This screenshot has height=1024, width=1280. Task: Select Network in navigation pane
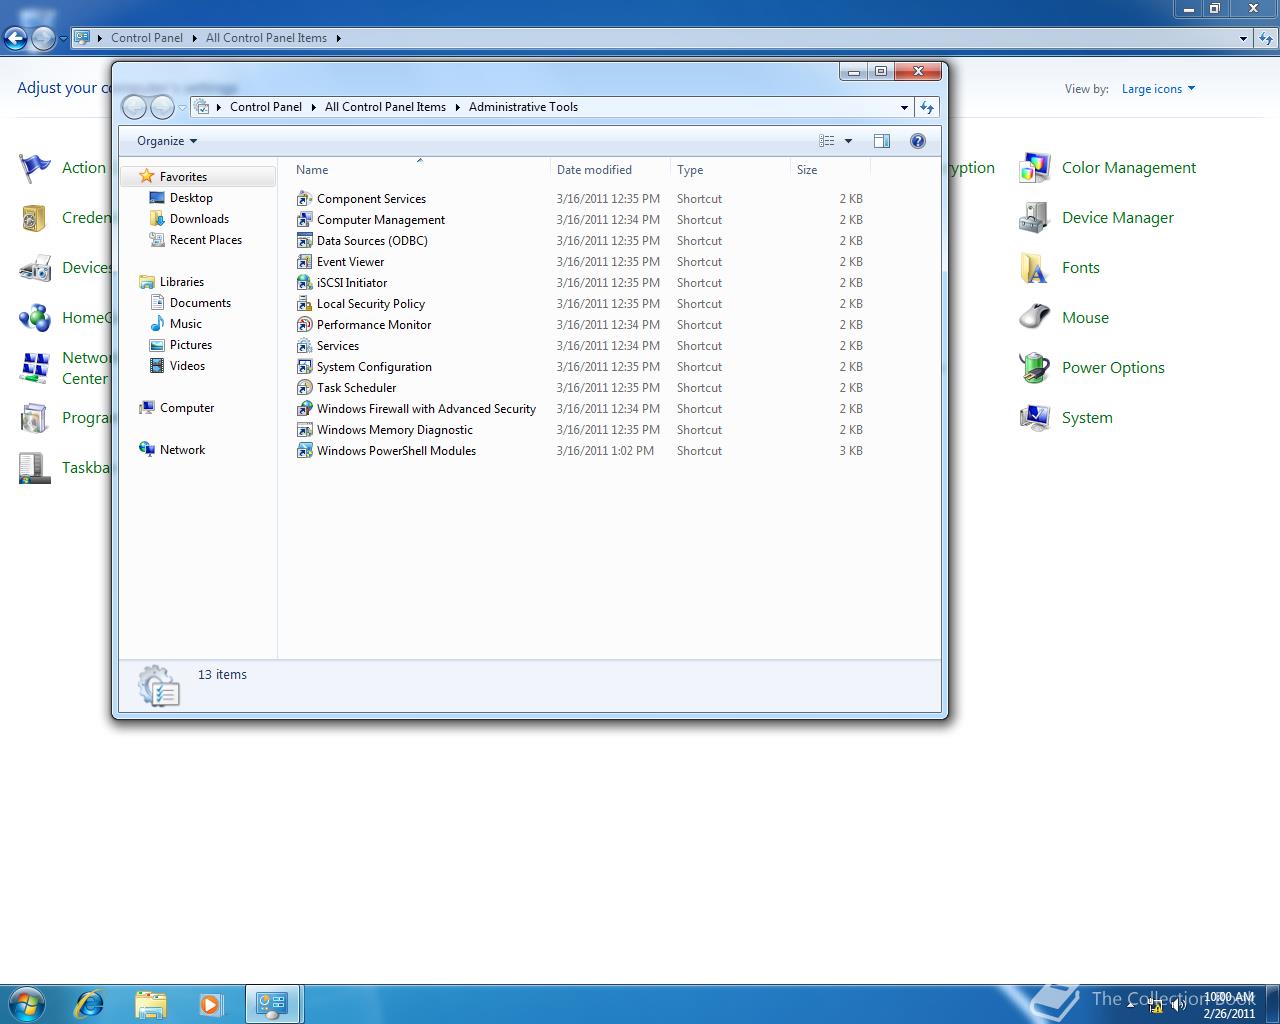click(x=182, y=450)
